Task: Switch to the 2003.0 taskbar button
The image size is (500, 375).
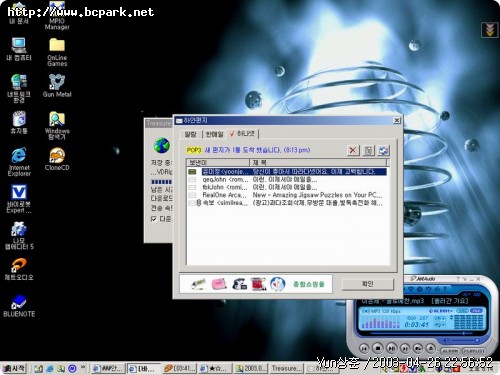Action: pyautogui.click(x=251, y=368)
